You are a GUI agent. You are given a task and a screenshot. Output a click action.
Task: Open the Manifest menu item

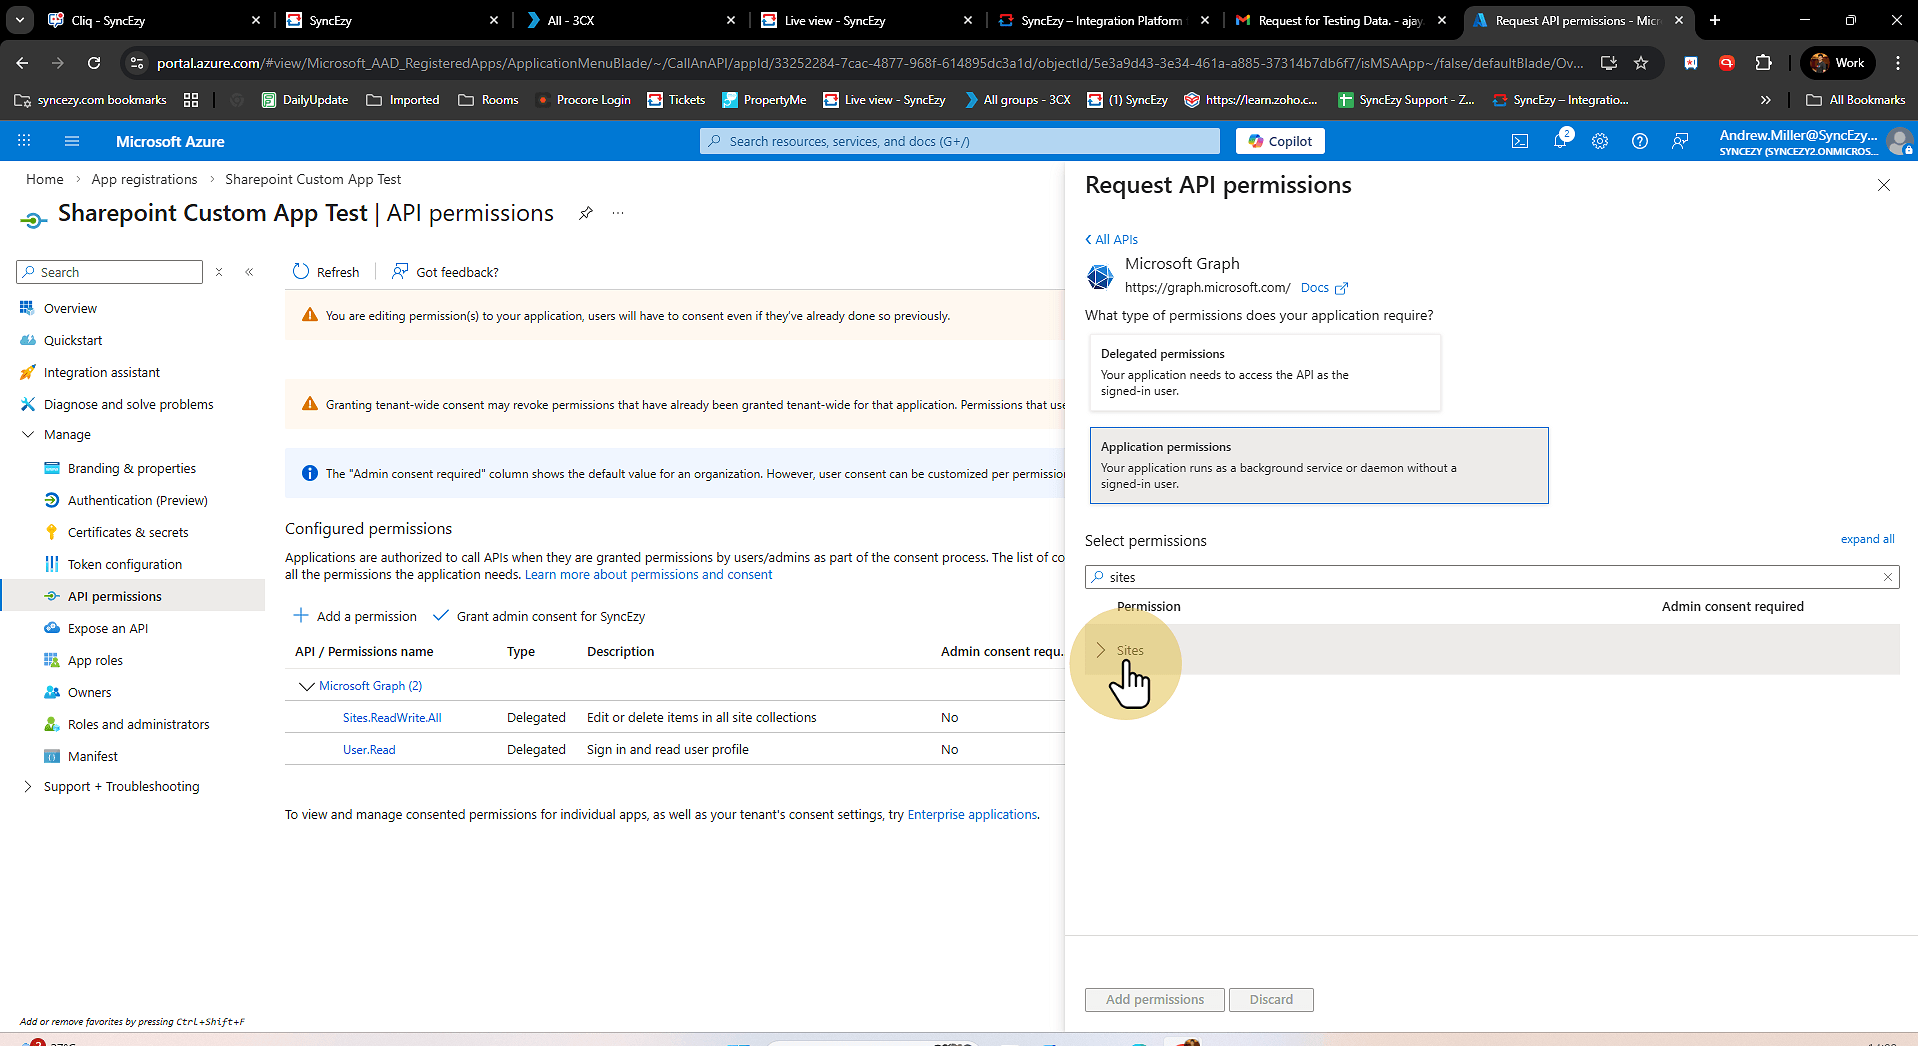coord(93,757)
